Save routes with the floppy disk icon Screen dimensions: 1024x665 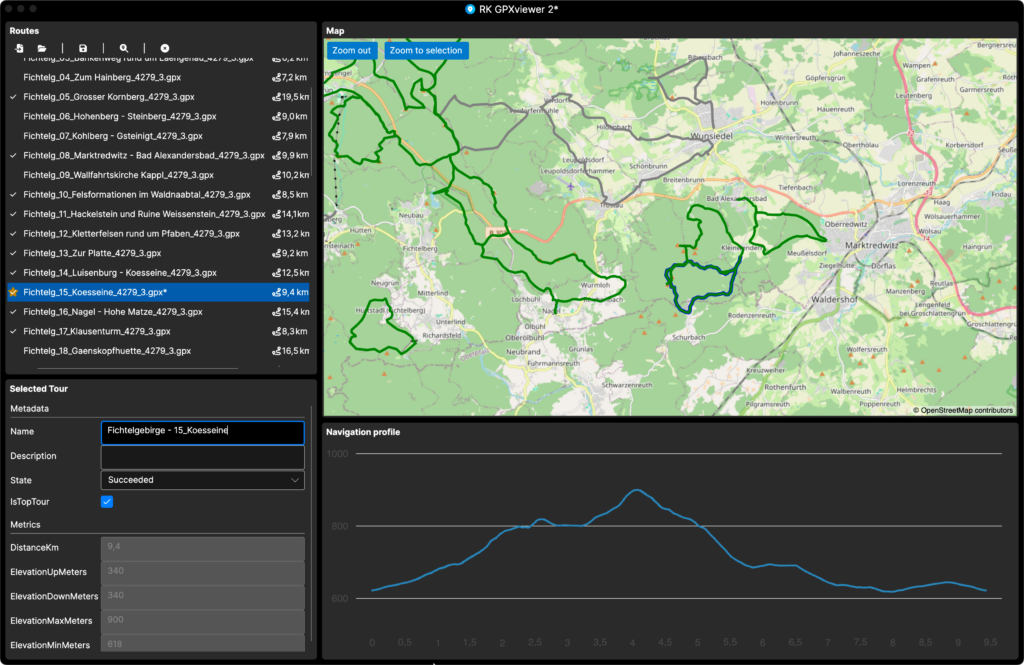(x=83, y=48)
